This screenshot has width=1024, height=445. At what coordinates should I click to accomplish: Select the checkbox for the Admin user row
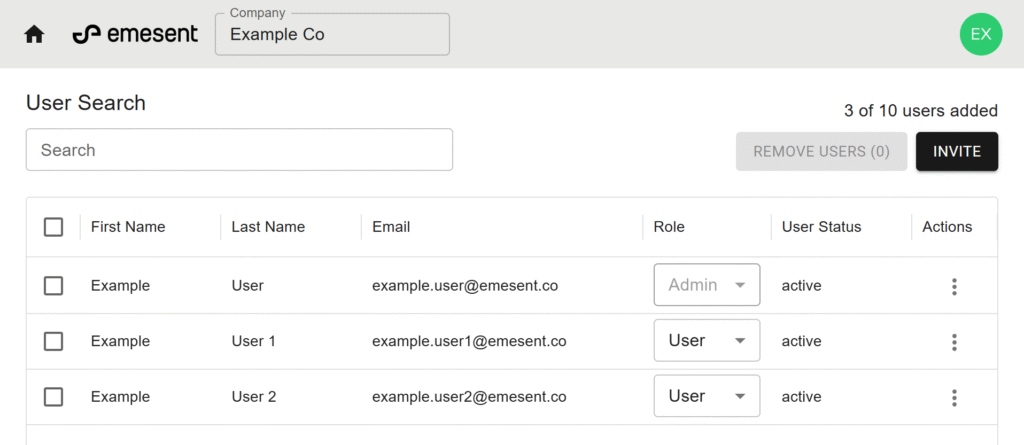pyautogui.click(x=54, y=286)
